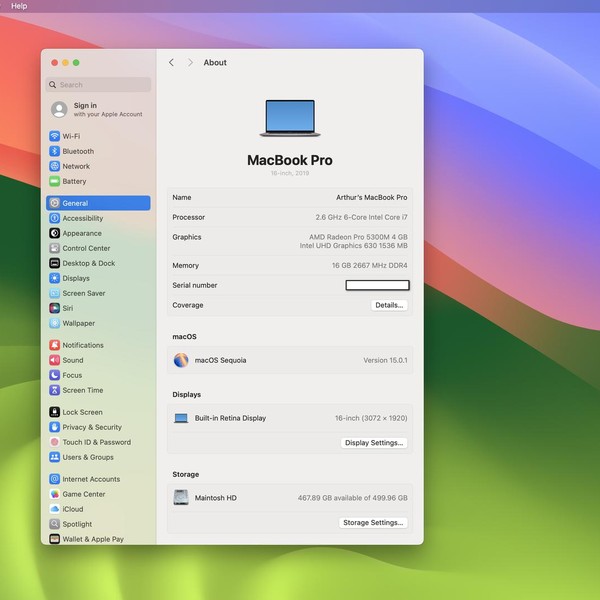The height and width of the screenshot is (600, 600).
Task: Open Displays sidebar icon
Action: pyautogui.click(x=54, y=278)
